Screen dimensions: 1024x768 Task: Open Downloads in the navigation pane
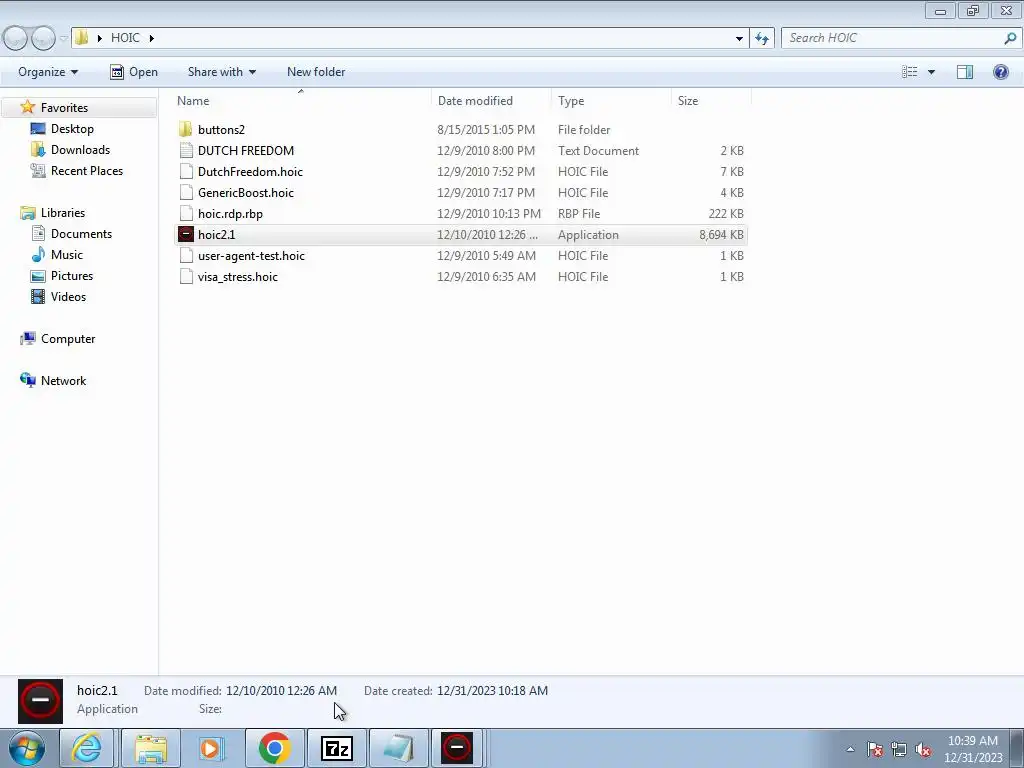[x=80, y=150]
